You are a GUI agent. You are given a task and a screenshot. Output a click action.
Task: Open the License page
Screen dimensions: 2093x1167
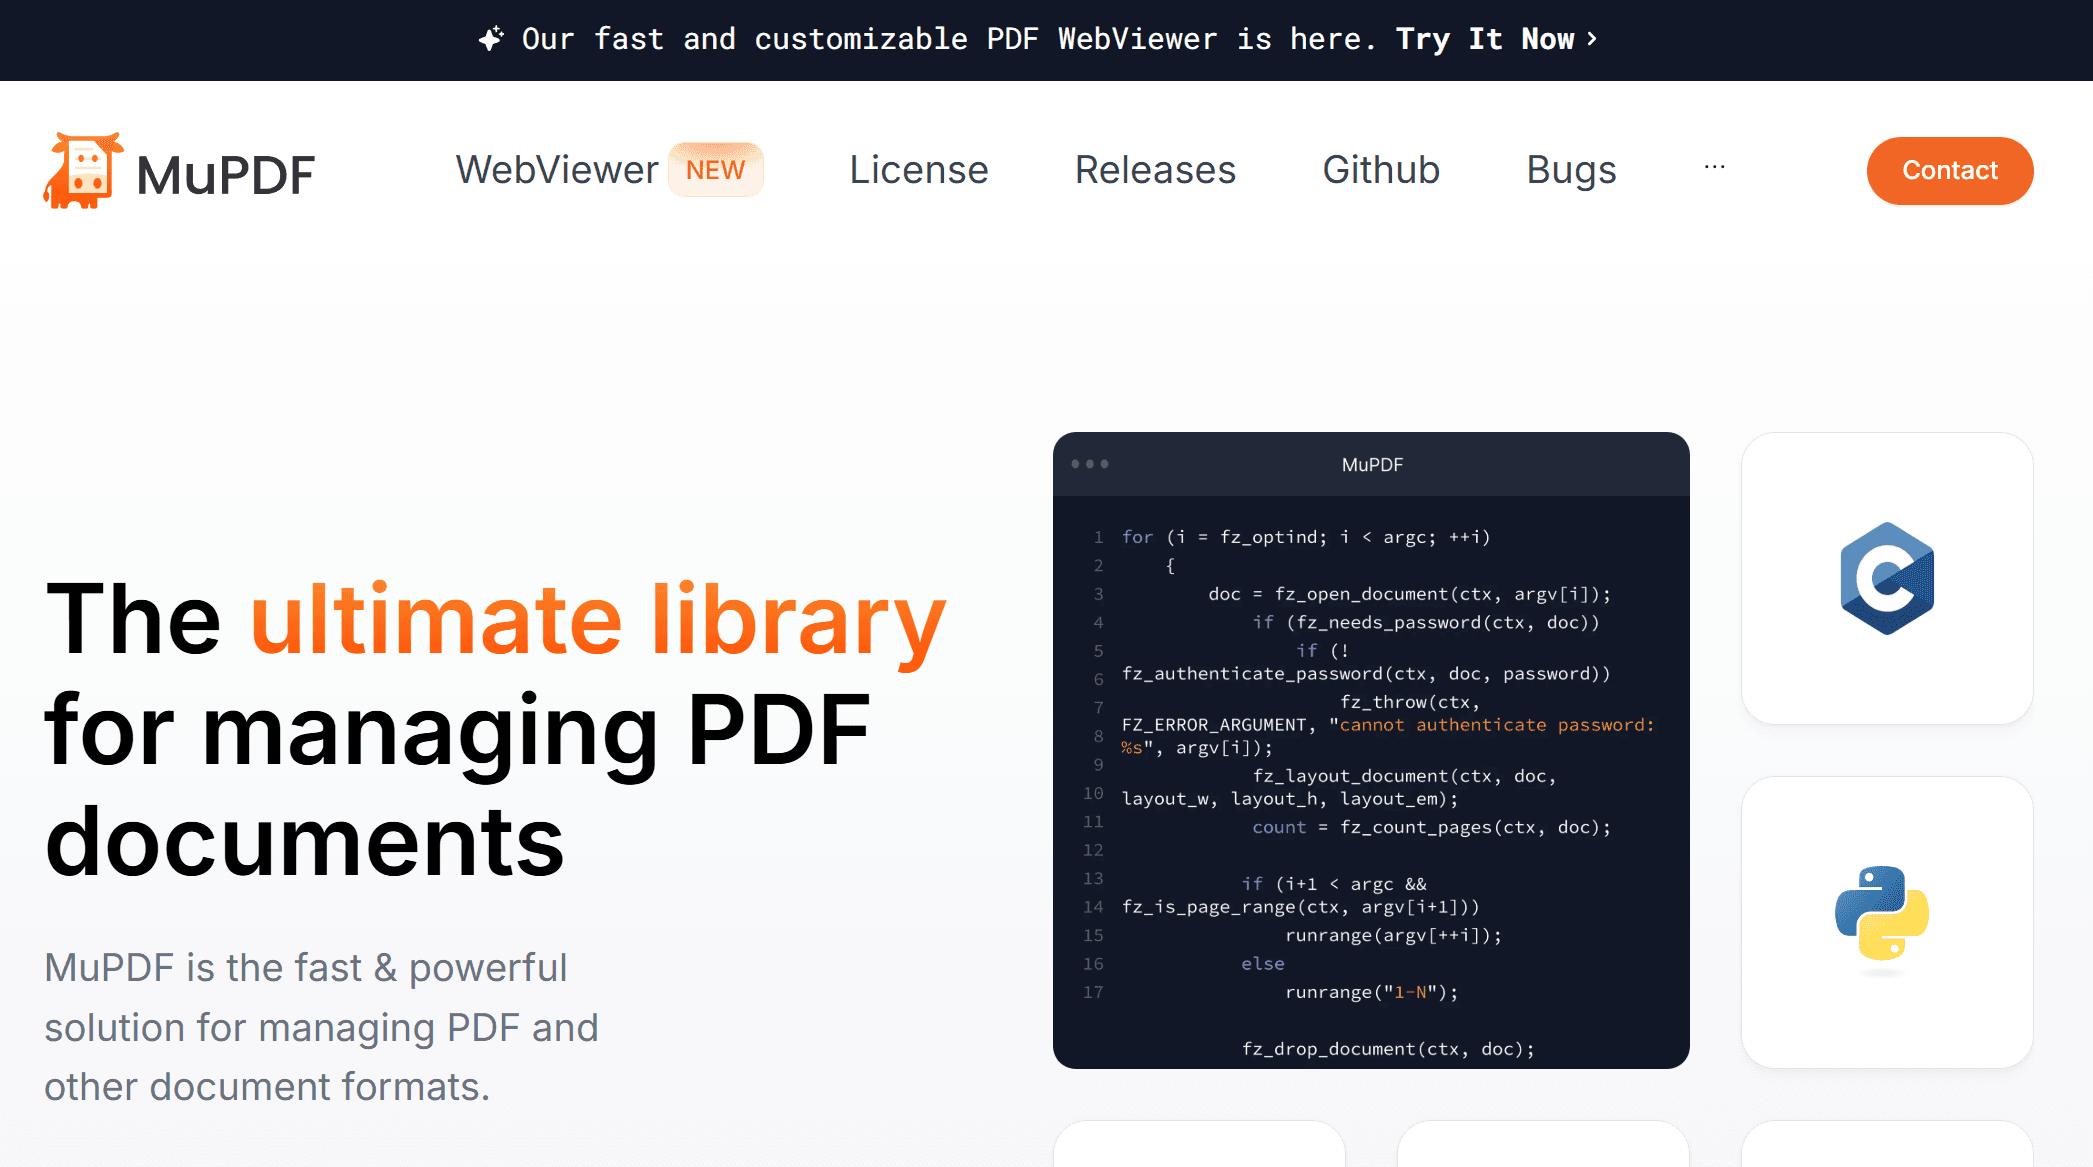click(x=919, y=170)
